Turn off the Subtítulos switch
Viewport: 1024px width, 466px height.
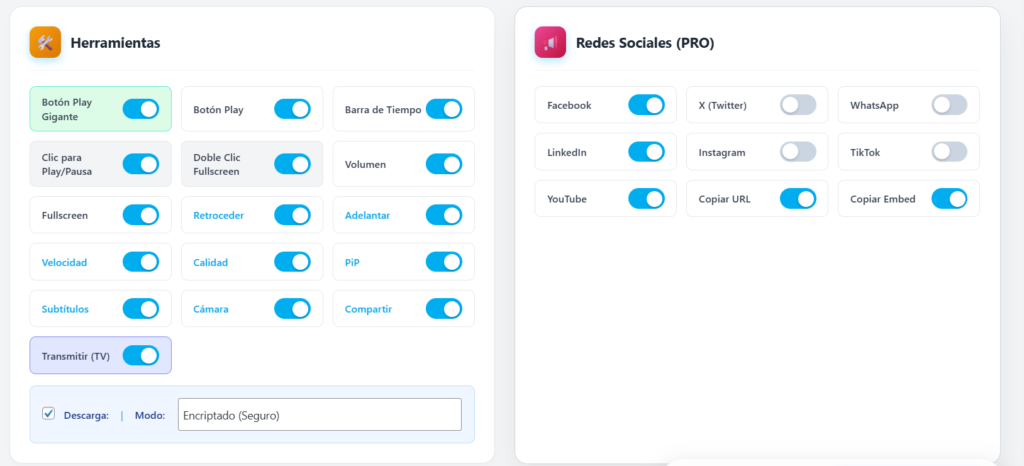(141, 309)
